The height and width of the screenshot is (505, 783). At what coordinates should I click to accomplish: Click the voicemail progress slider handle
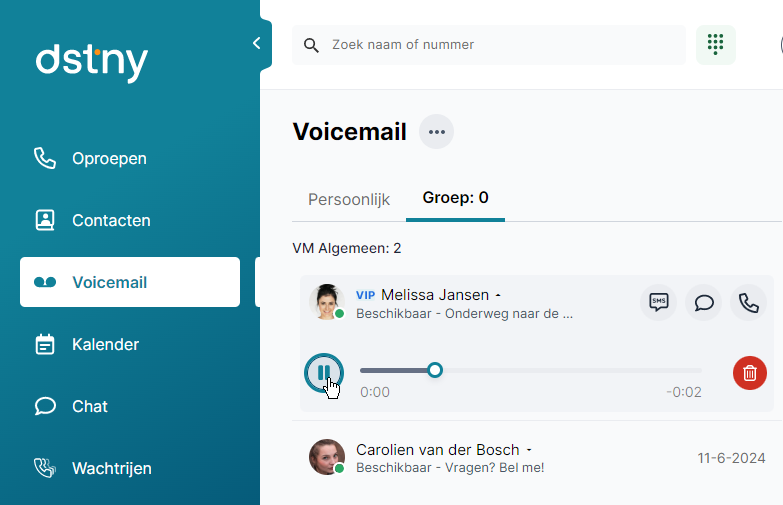click(x=435, y=370)
